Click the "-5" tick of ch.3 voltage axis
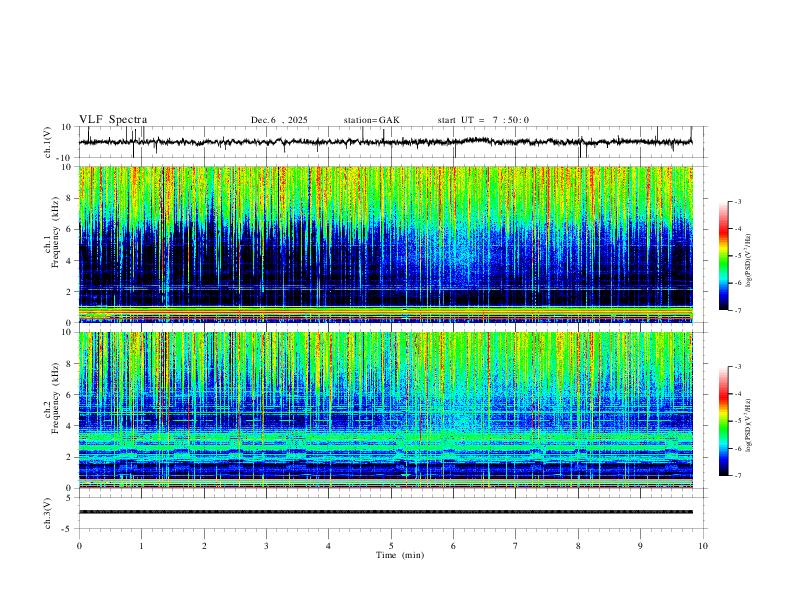The image size is (792, 612). click(x=67, y=529)
